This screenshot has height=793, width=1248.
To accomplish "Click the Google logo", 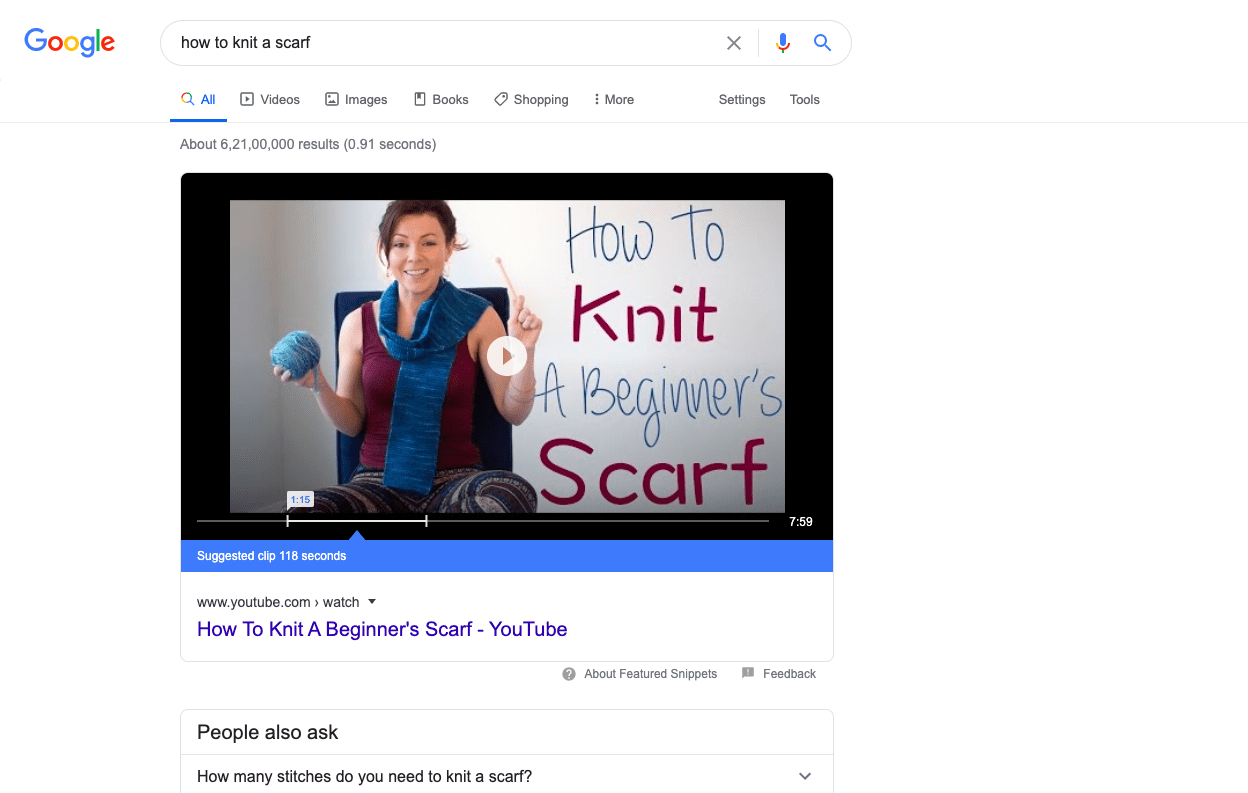I will [69, 42].
